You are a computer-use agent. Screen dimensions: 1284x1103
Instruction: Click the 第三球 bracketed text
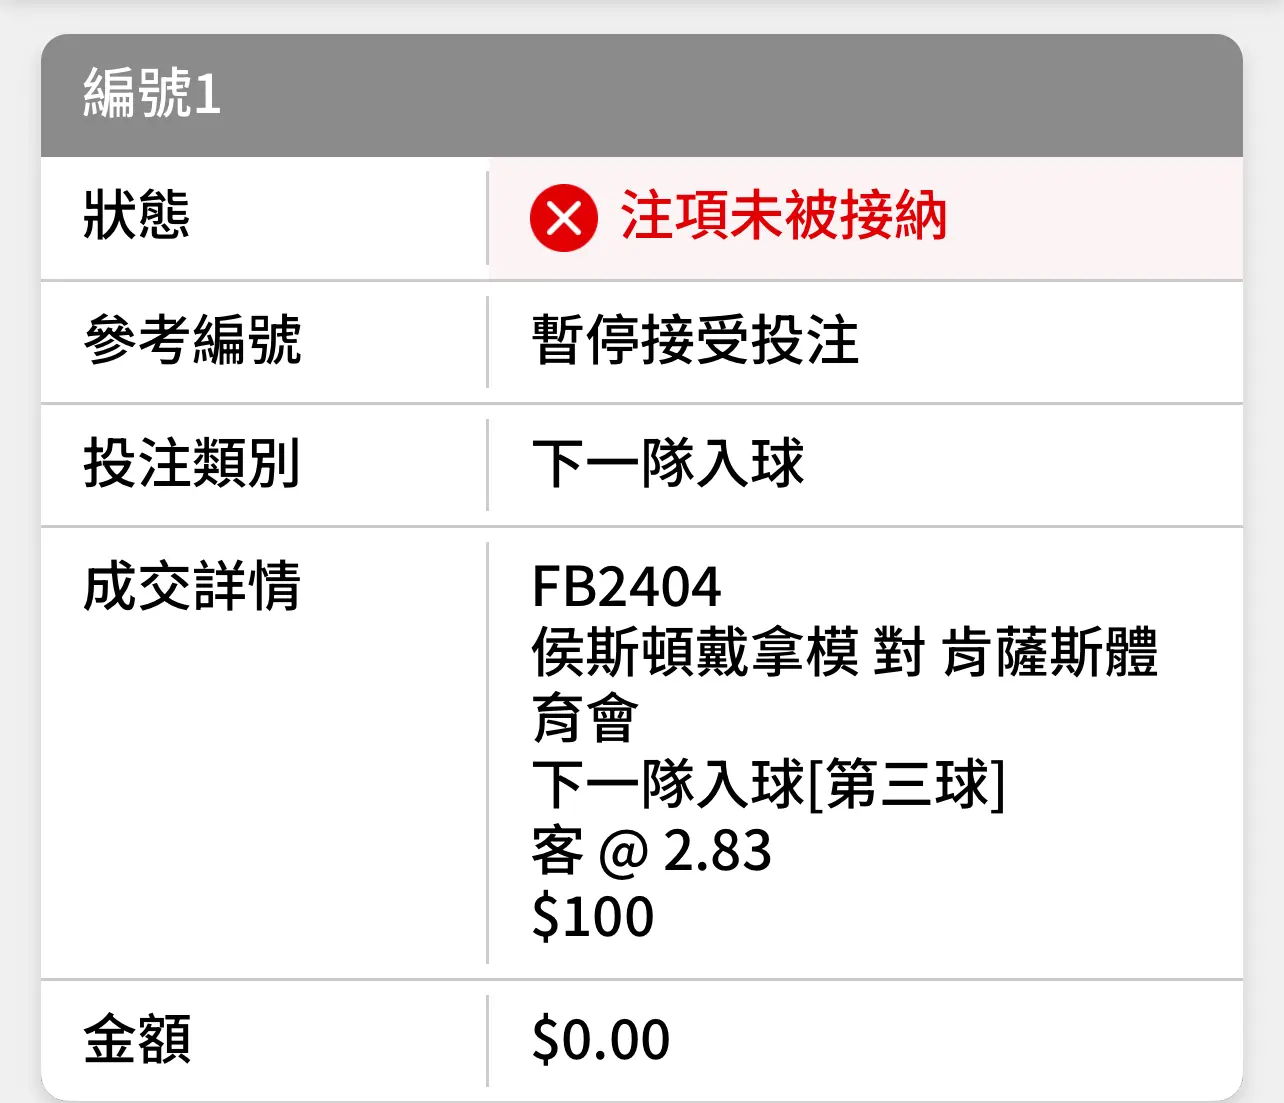tap(906, 784)
